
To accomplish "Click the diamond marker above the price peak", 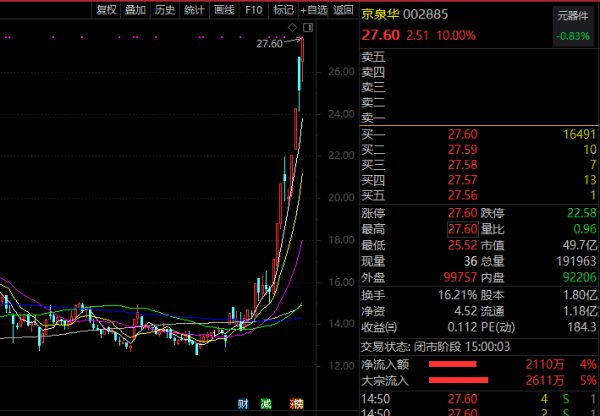I will pos(291,26).
